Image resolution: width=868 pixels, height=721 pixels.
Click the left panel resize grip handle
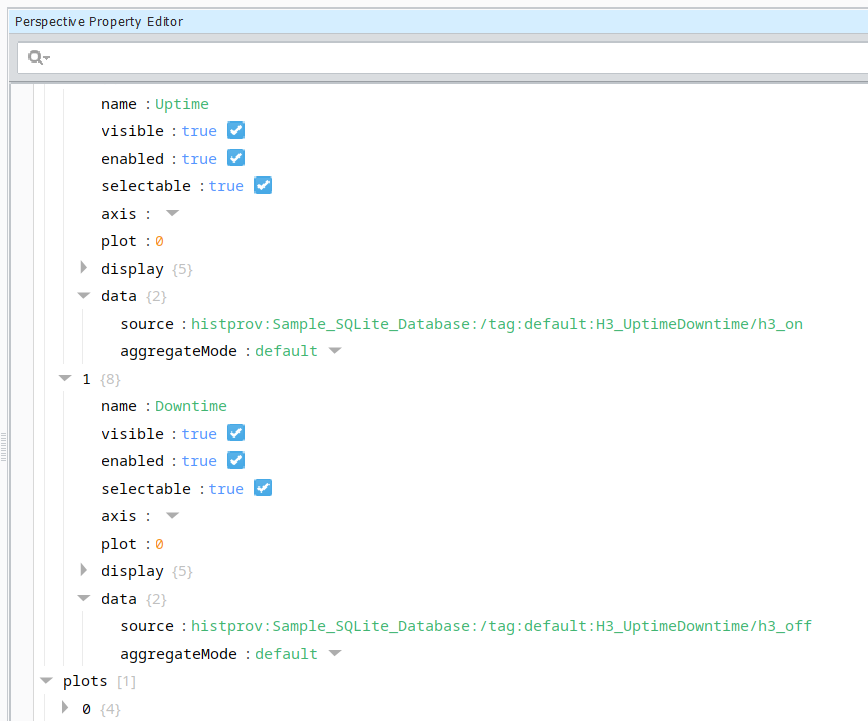click(x=3, y=447)
